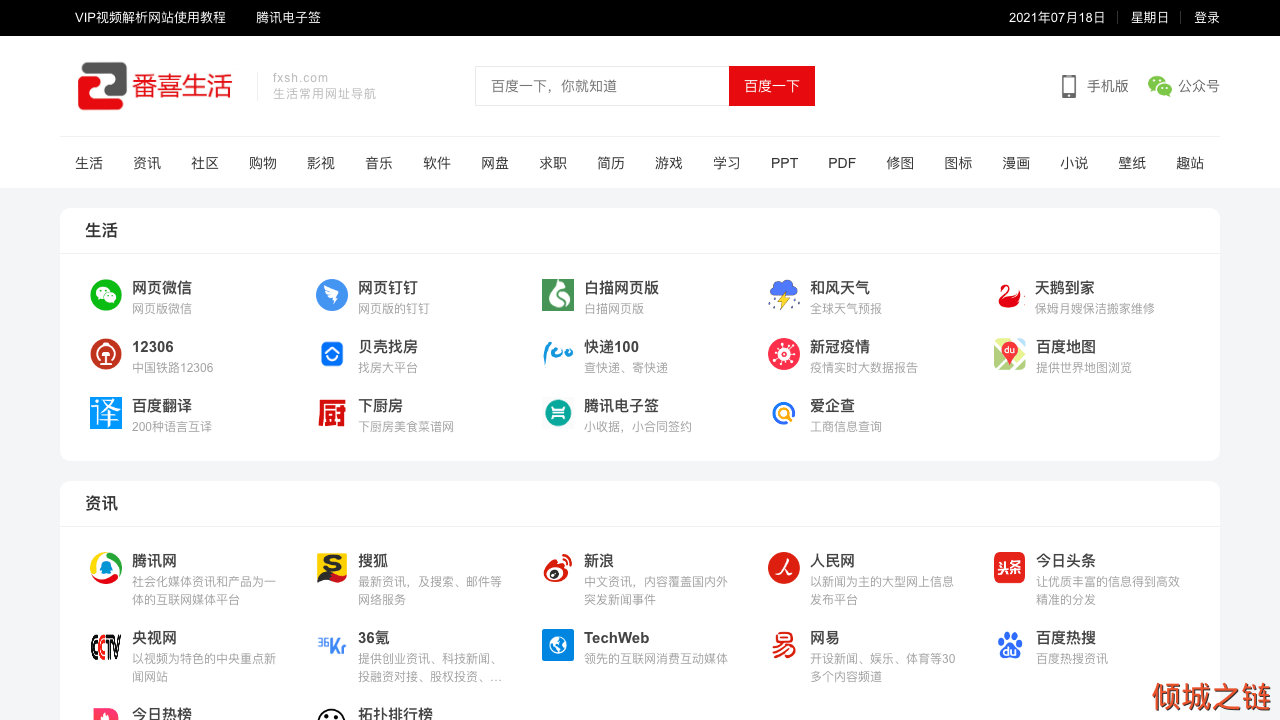Open the 网页微信 WeChat icon
Screen dimensions: 1280x720
click(x=106, y=295)
